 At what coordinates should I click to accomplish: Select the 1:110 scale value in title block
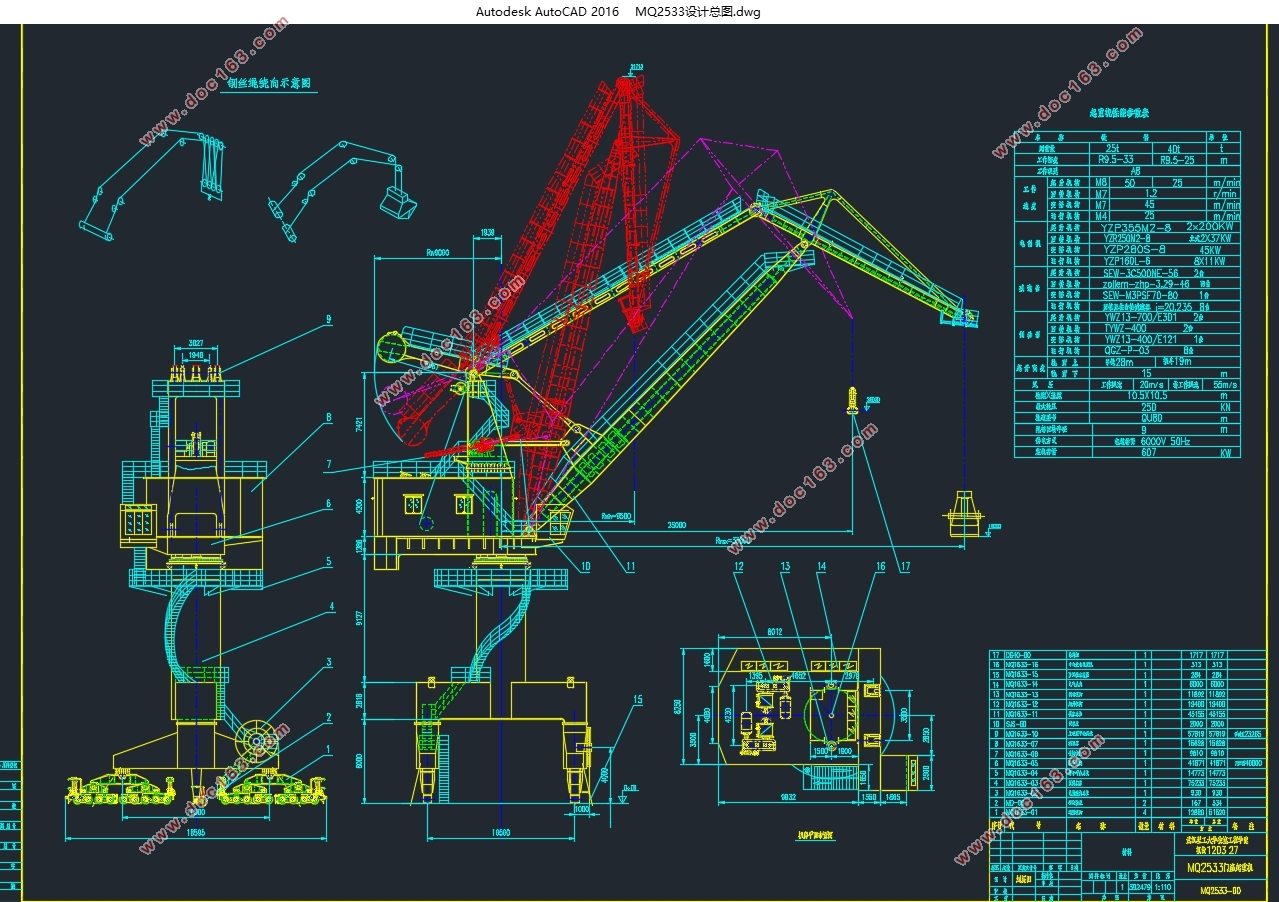coord(1163,887)
